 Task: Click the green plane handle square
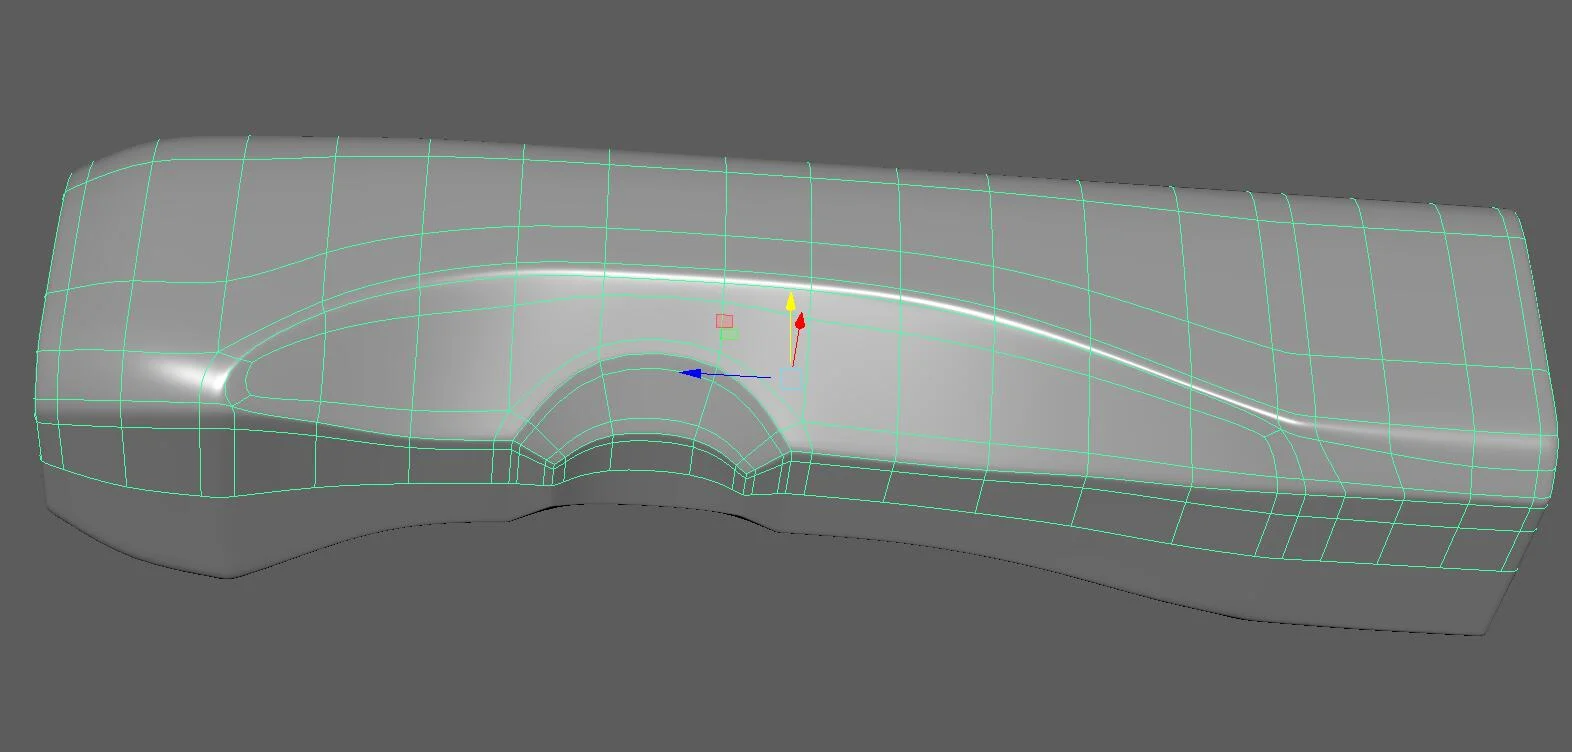point(730,334)
